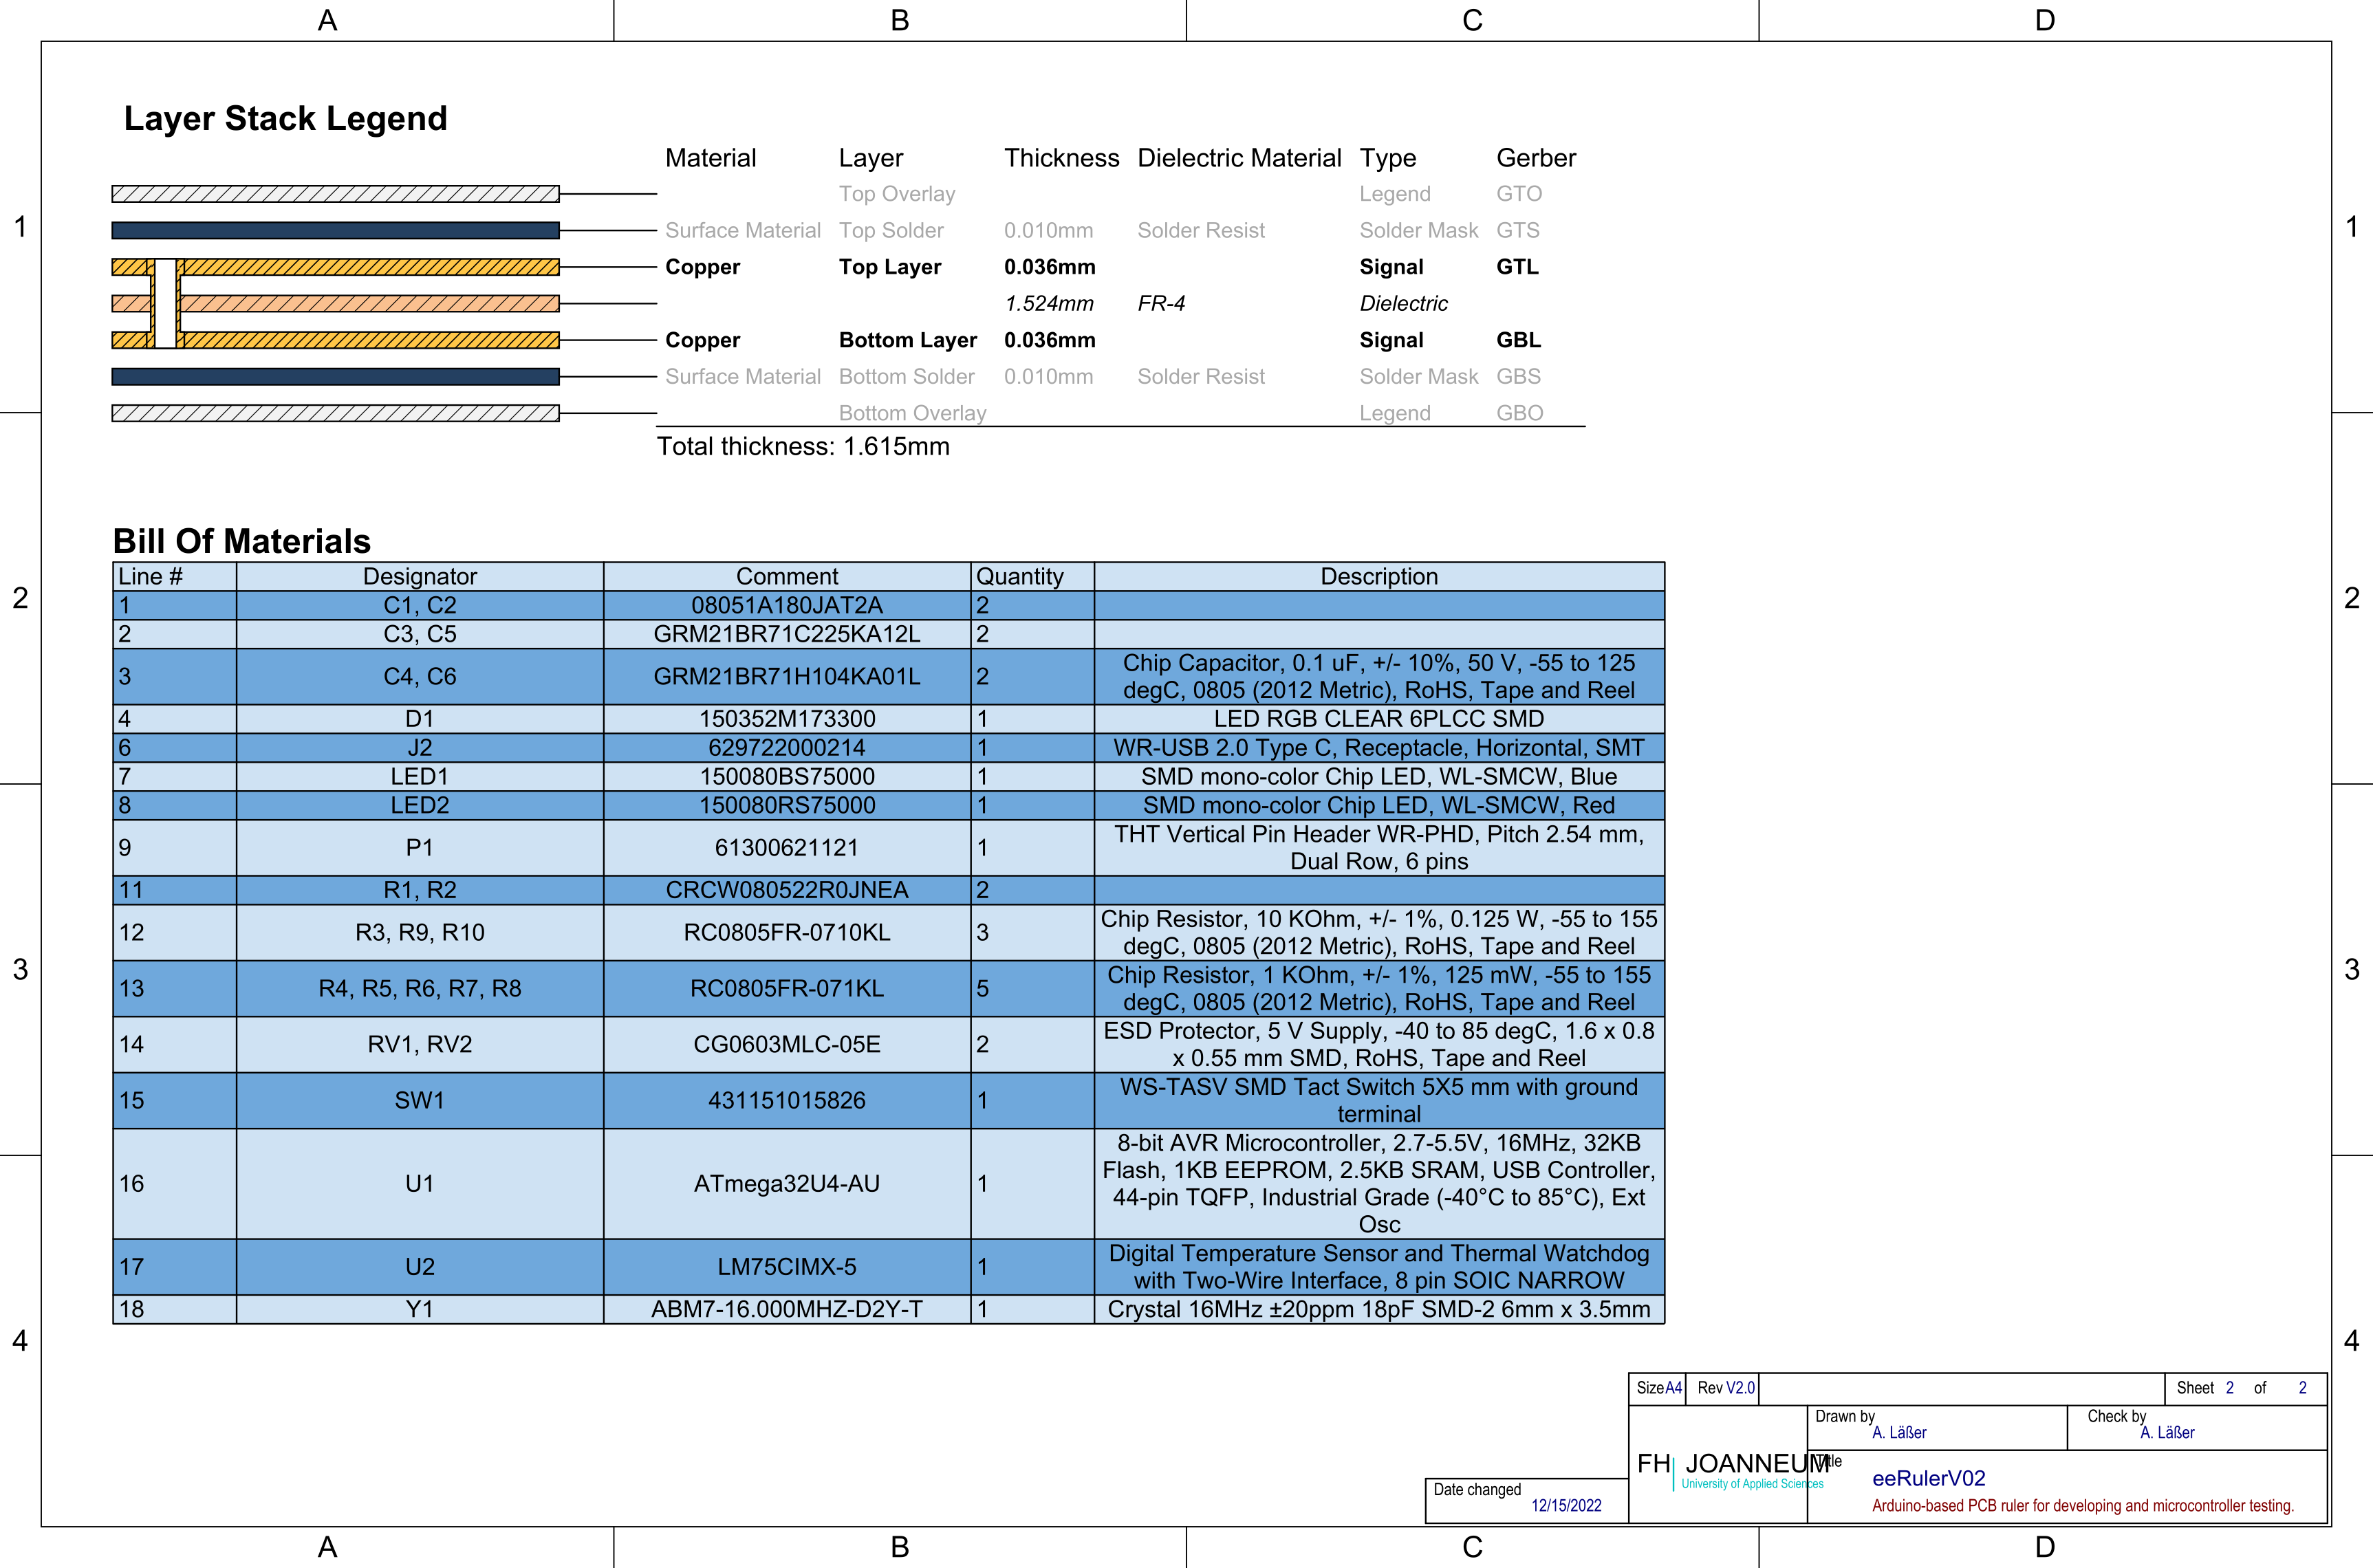Select the 'Top Overlay' layer name

pyautogui.click(x=897, y=194)
